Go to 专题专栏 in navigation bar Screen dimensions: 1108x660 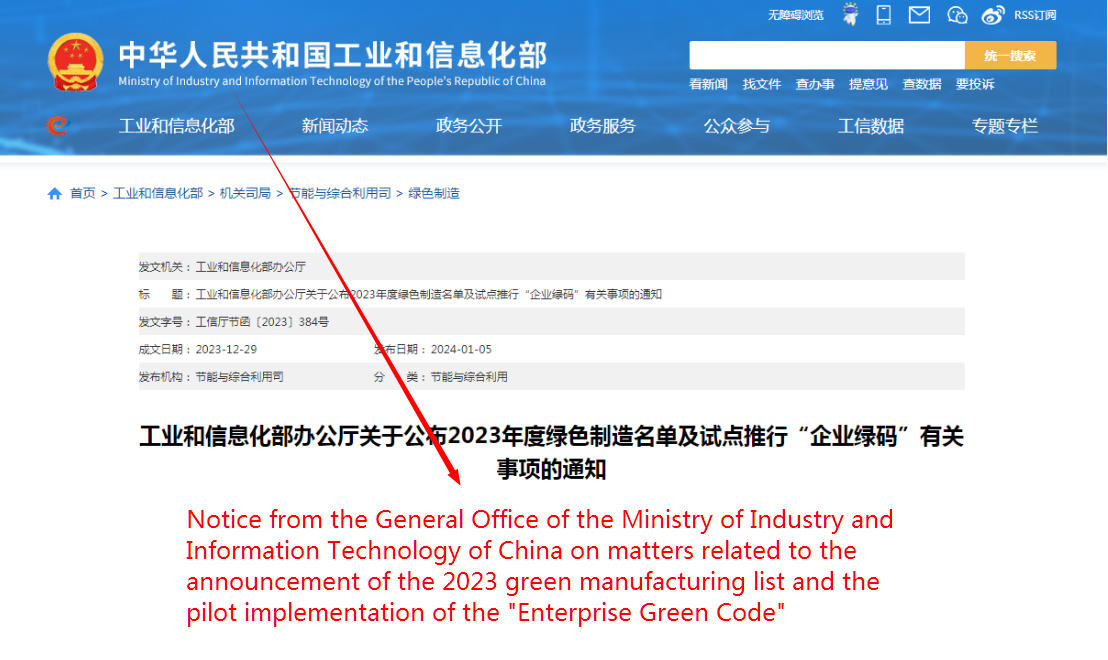(x=1005, y=126)
